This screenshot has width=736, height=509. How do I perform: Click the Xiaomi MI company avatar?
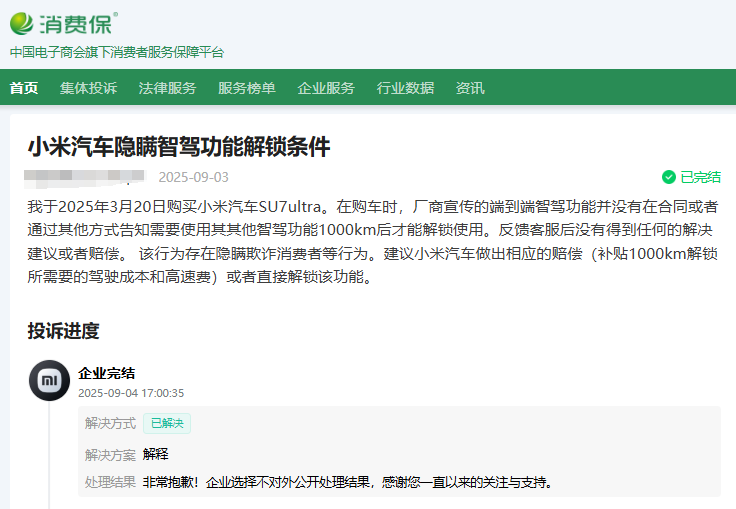tap(49, 380)
